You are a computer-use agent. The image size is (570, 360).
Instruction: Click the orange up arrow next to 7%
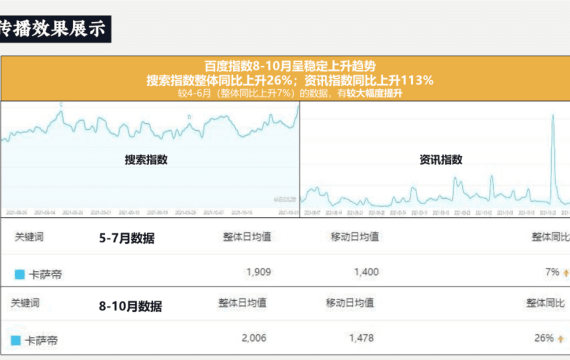[x=566, y=273]
